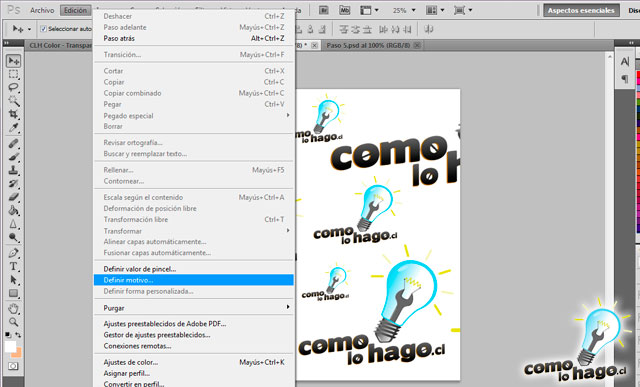Select the Clone Stamp tool
The height and width of the screenshot is (387, 640).
(x=13, y=170)
